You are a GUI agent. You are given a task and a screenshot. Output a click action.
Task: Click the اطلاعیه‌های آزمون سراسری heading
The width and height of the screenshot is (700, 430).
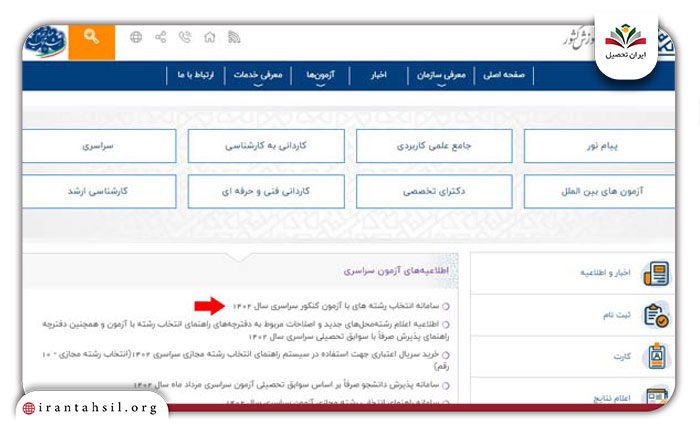pos(396,271)
